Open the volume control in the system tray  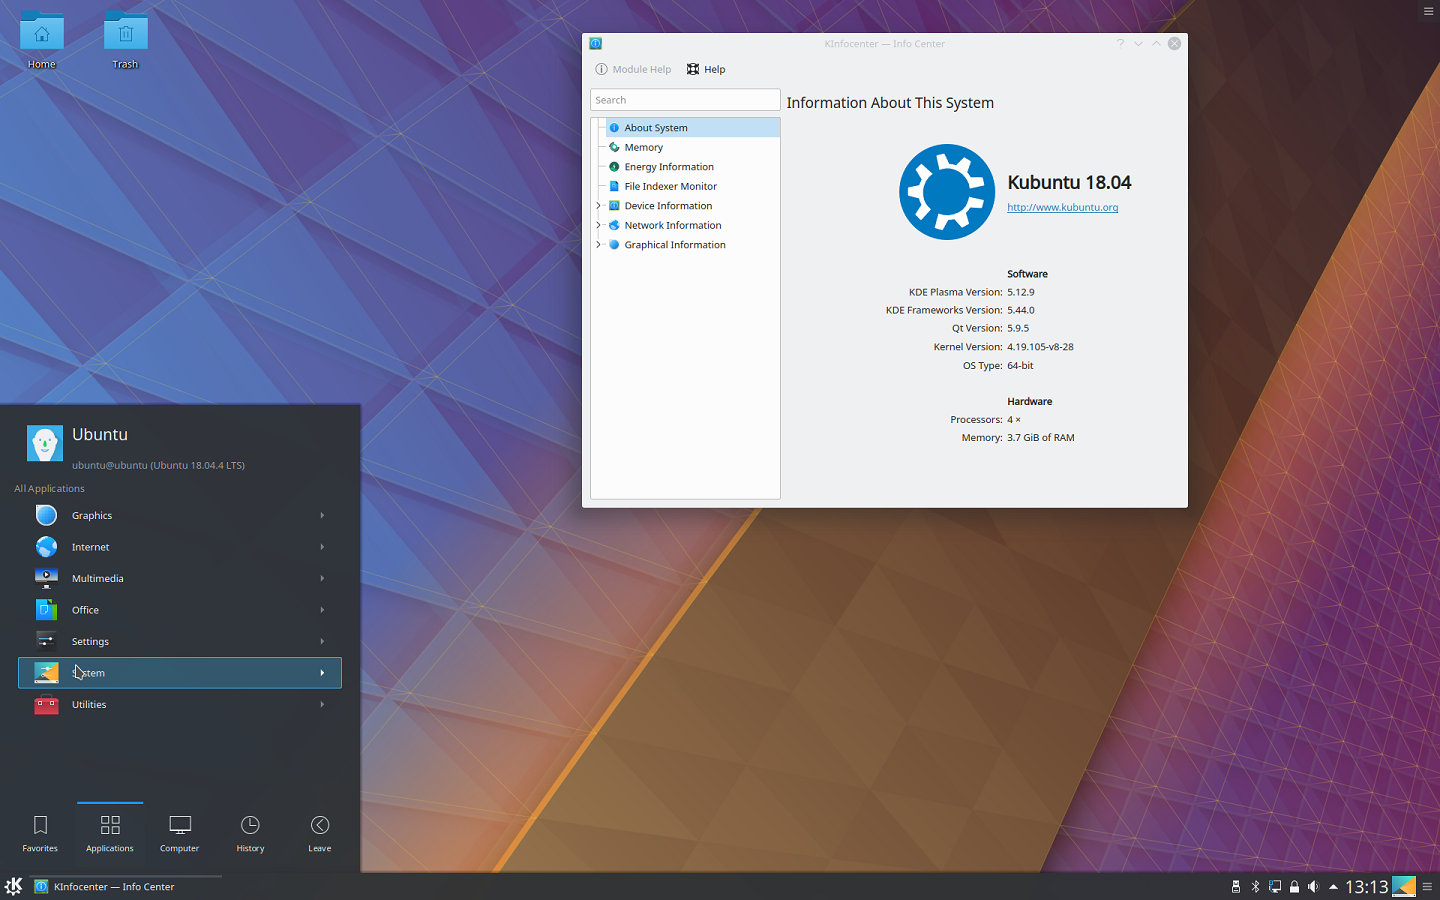click(1313, 886)
